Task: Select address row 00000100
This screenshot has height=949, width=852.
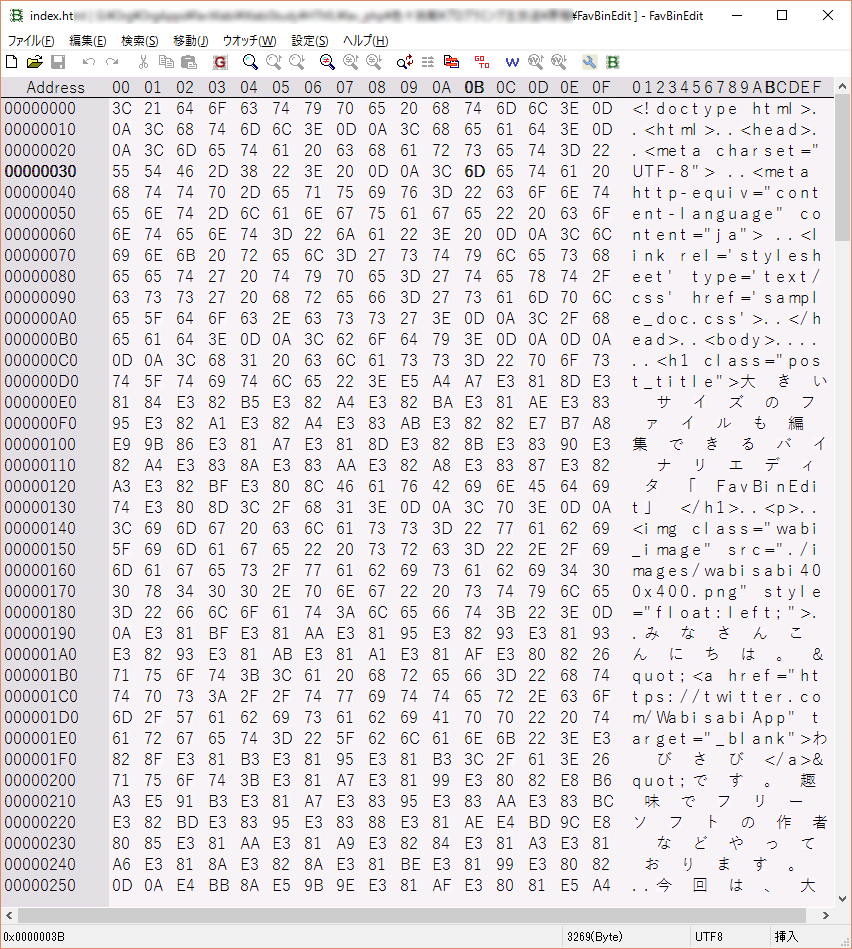Action: (x=40, y=445)
